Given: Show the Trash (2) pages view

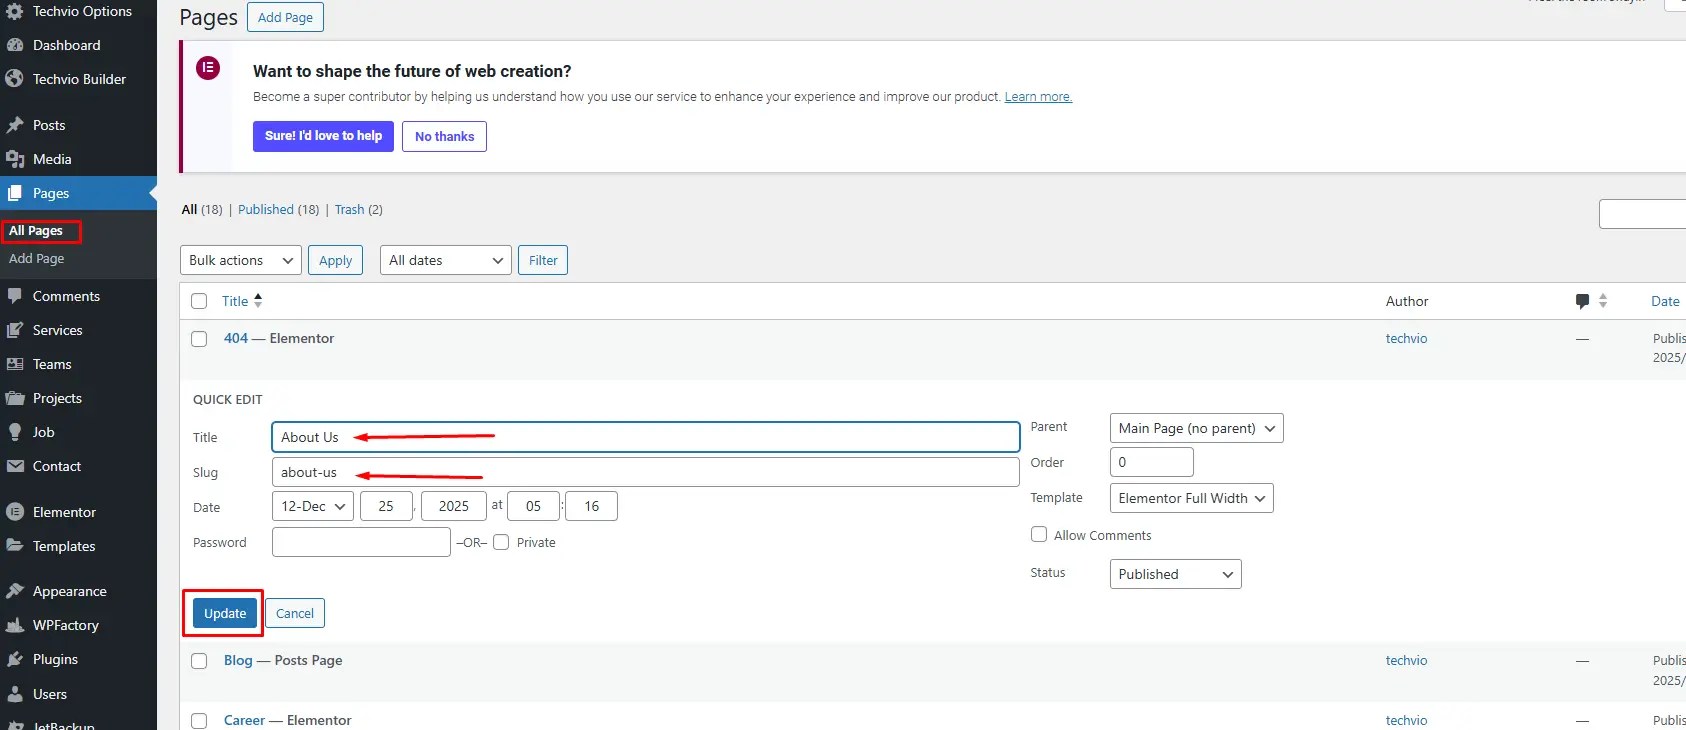Looking at the screenshot, I should (x=359, y=209).
